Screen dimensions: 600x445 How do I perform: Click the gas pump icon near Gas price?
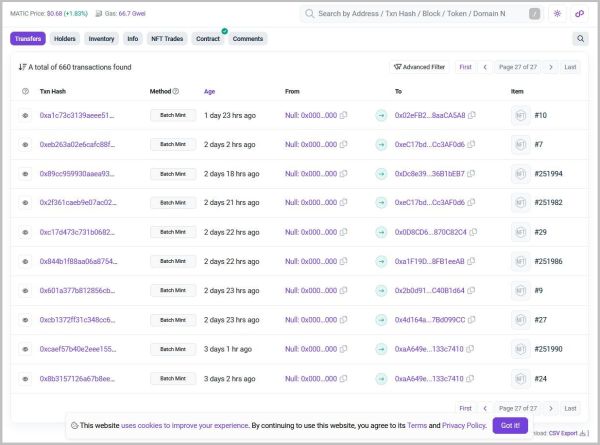pyautogui.click(x=99, y=14)
